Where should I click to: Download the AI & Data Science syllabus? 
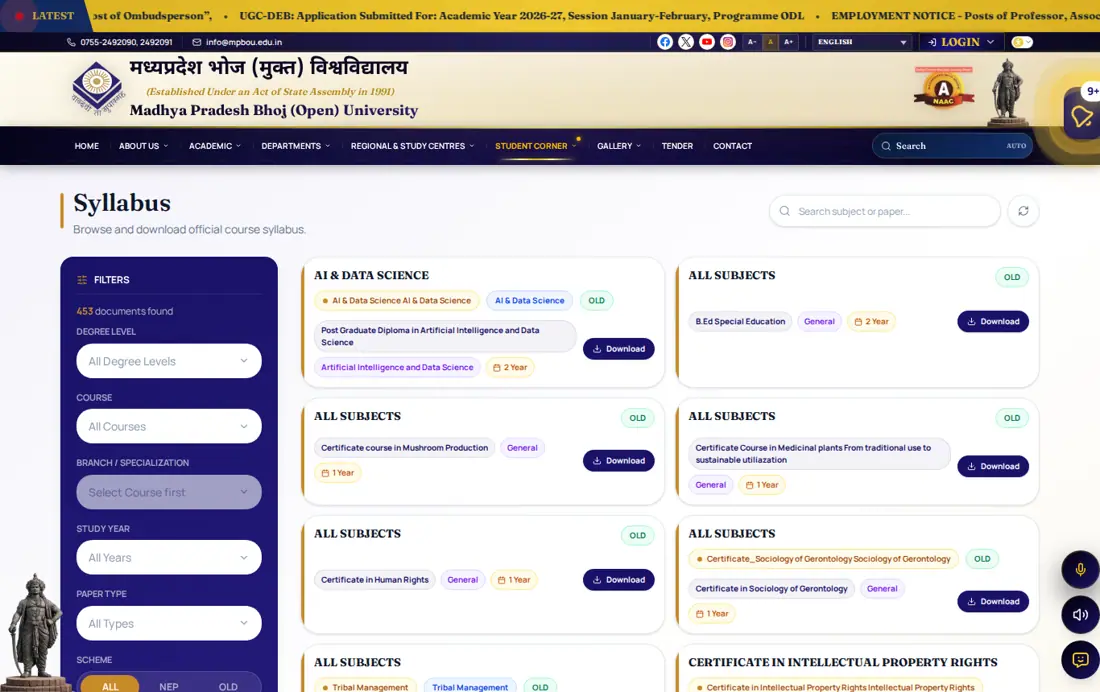(618, 349)
